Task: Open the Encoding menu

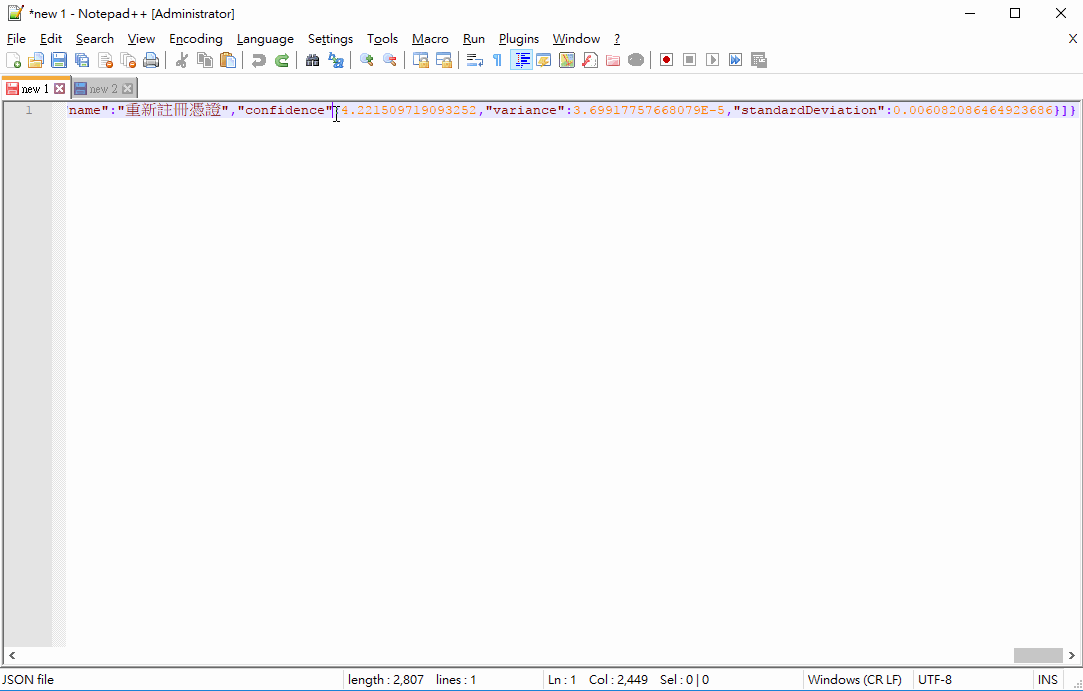Action: 195,38
